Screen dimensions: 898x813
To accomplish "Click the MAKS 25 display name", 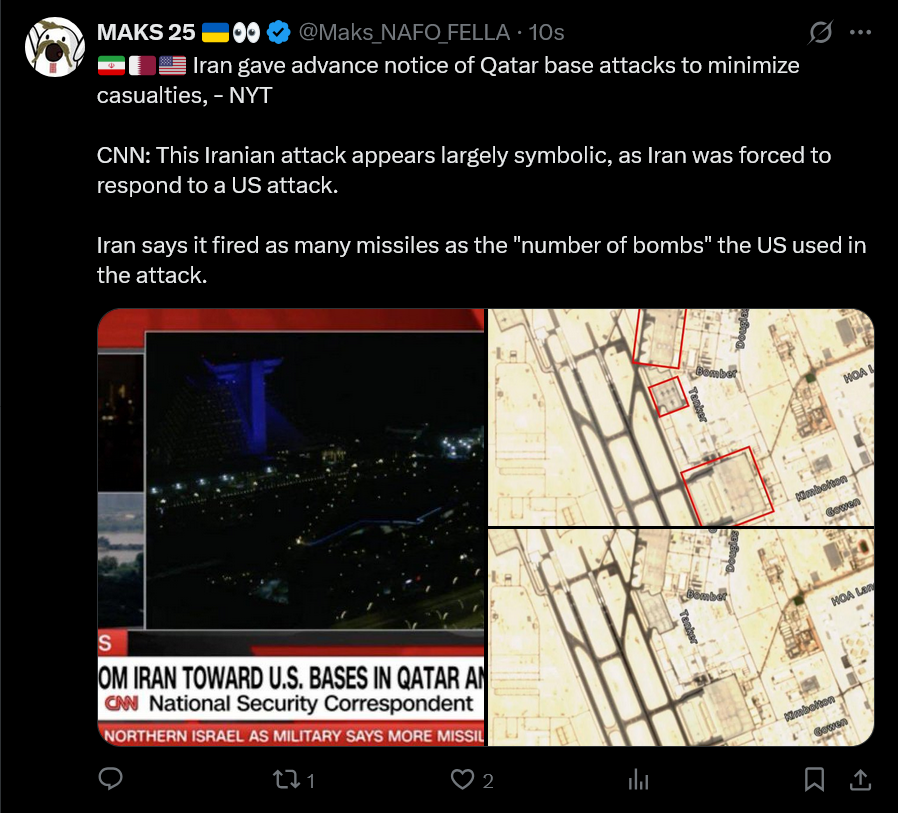I will pyautogui.click(x=146, y=33).
